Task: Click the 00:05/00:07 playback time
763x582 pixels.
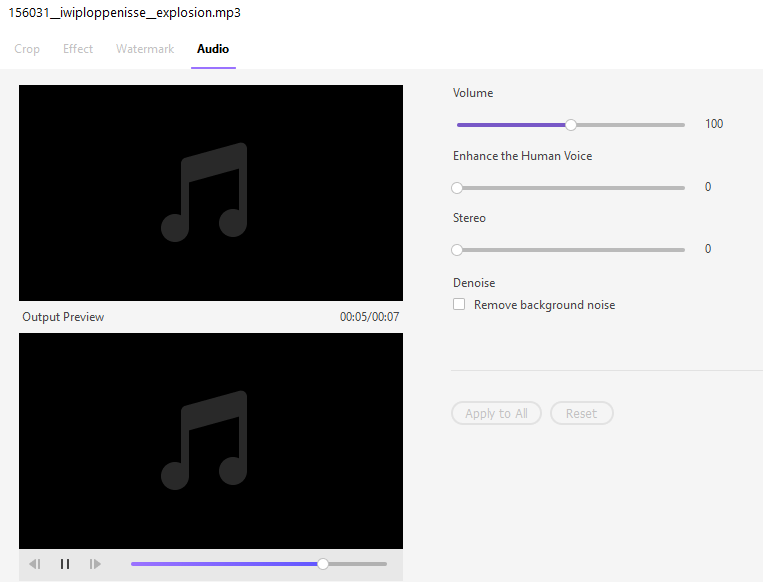Action: point(369,317)
